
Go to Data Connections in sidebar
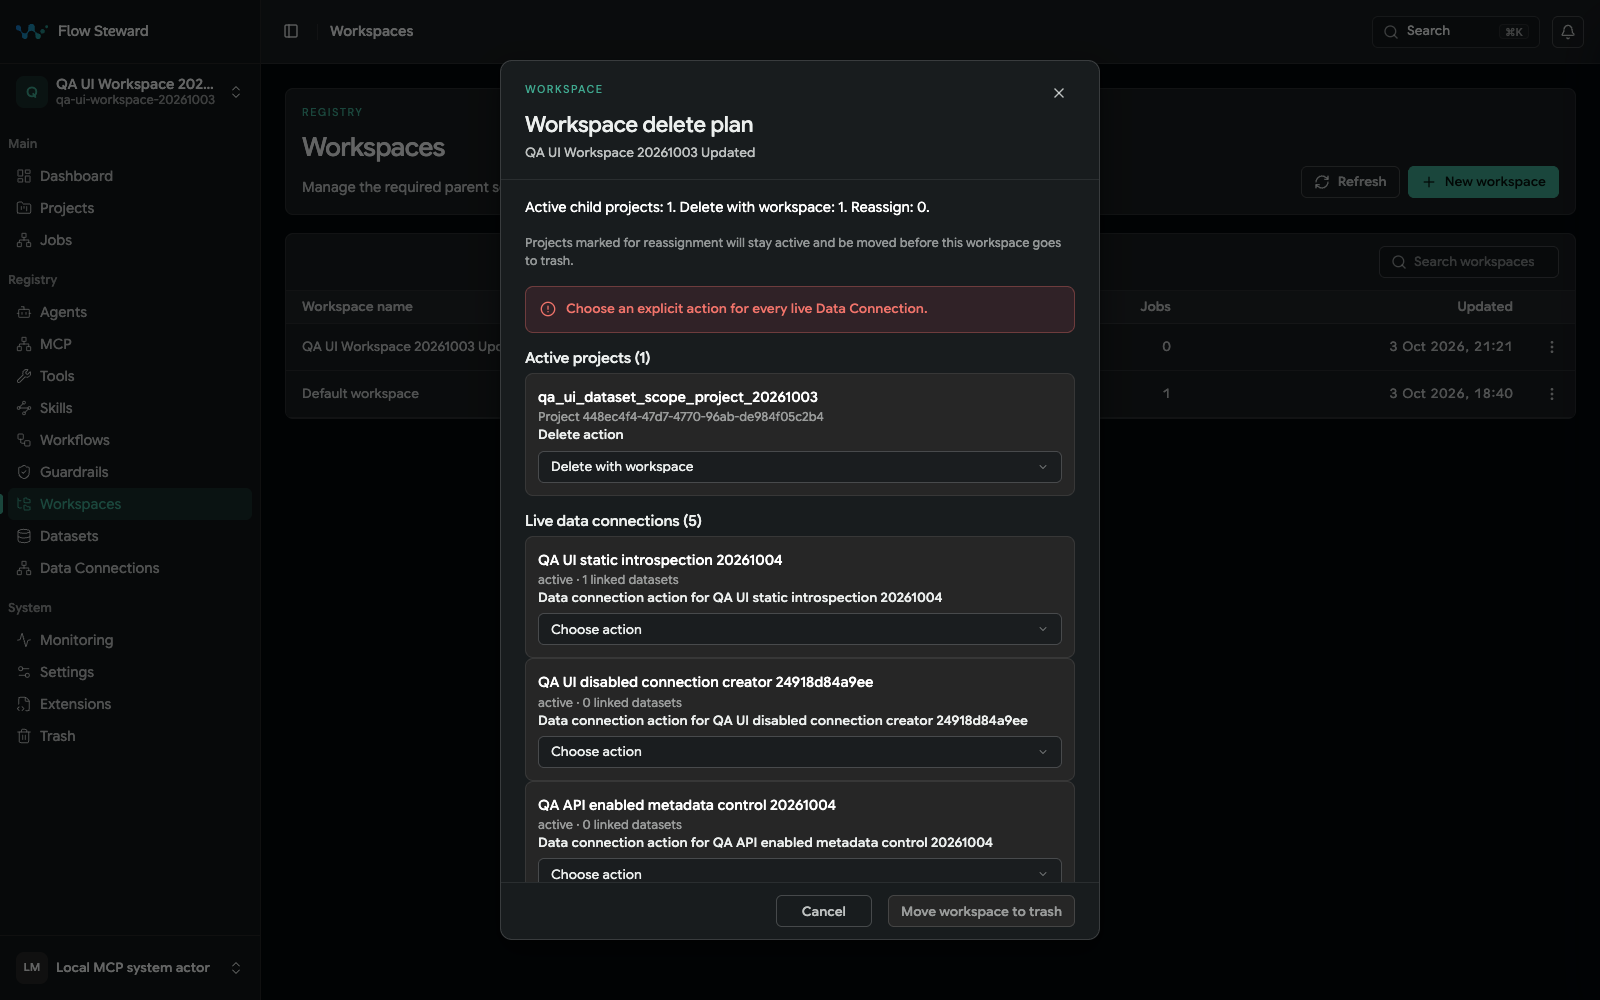click(x=99, y=568)
